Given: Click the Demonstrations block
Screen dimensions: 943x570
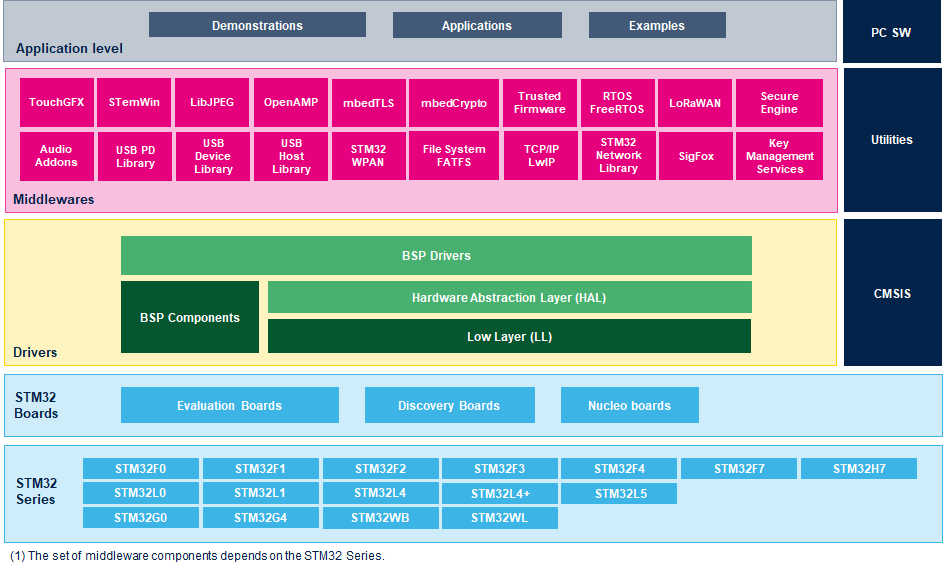Looking at the screenshot, I should point(257,25).
